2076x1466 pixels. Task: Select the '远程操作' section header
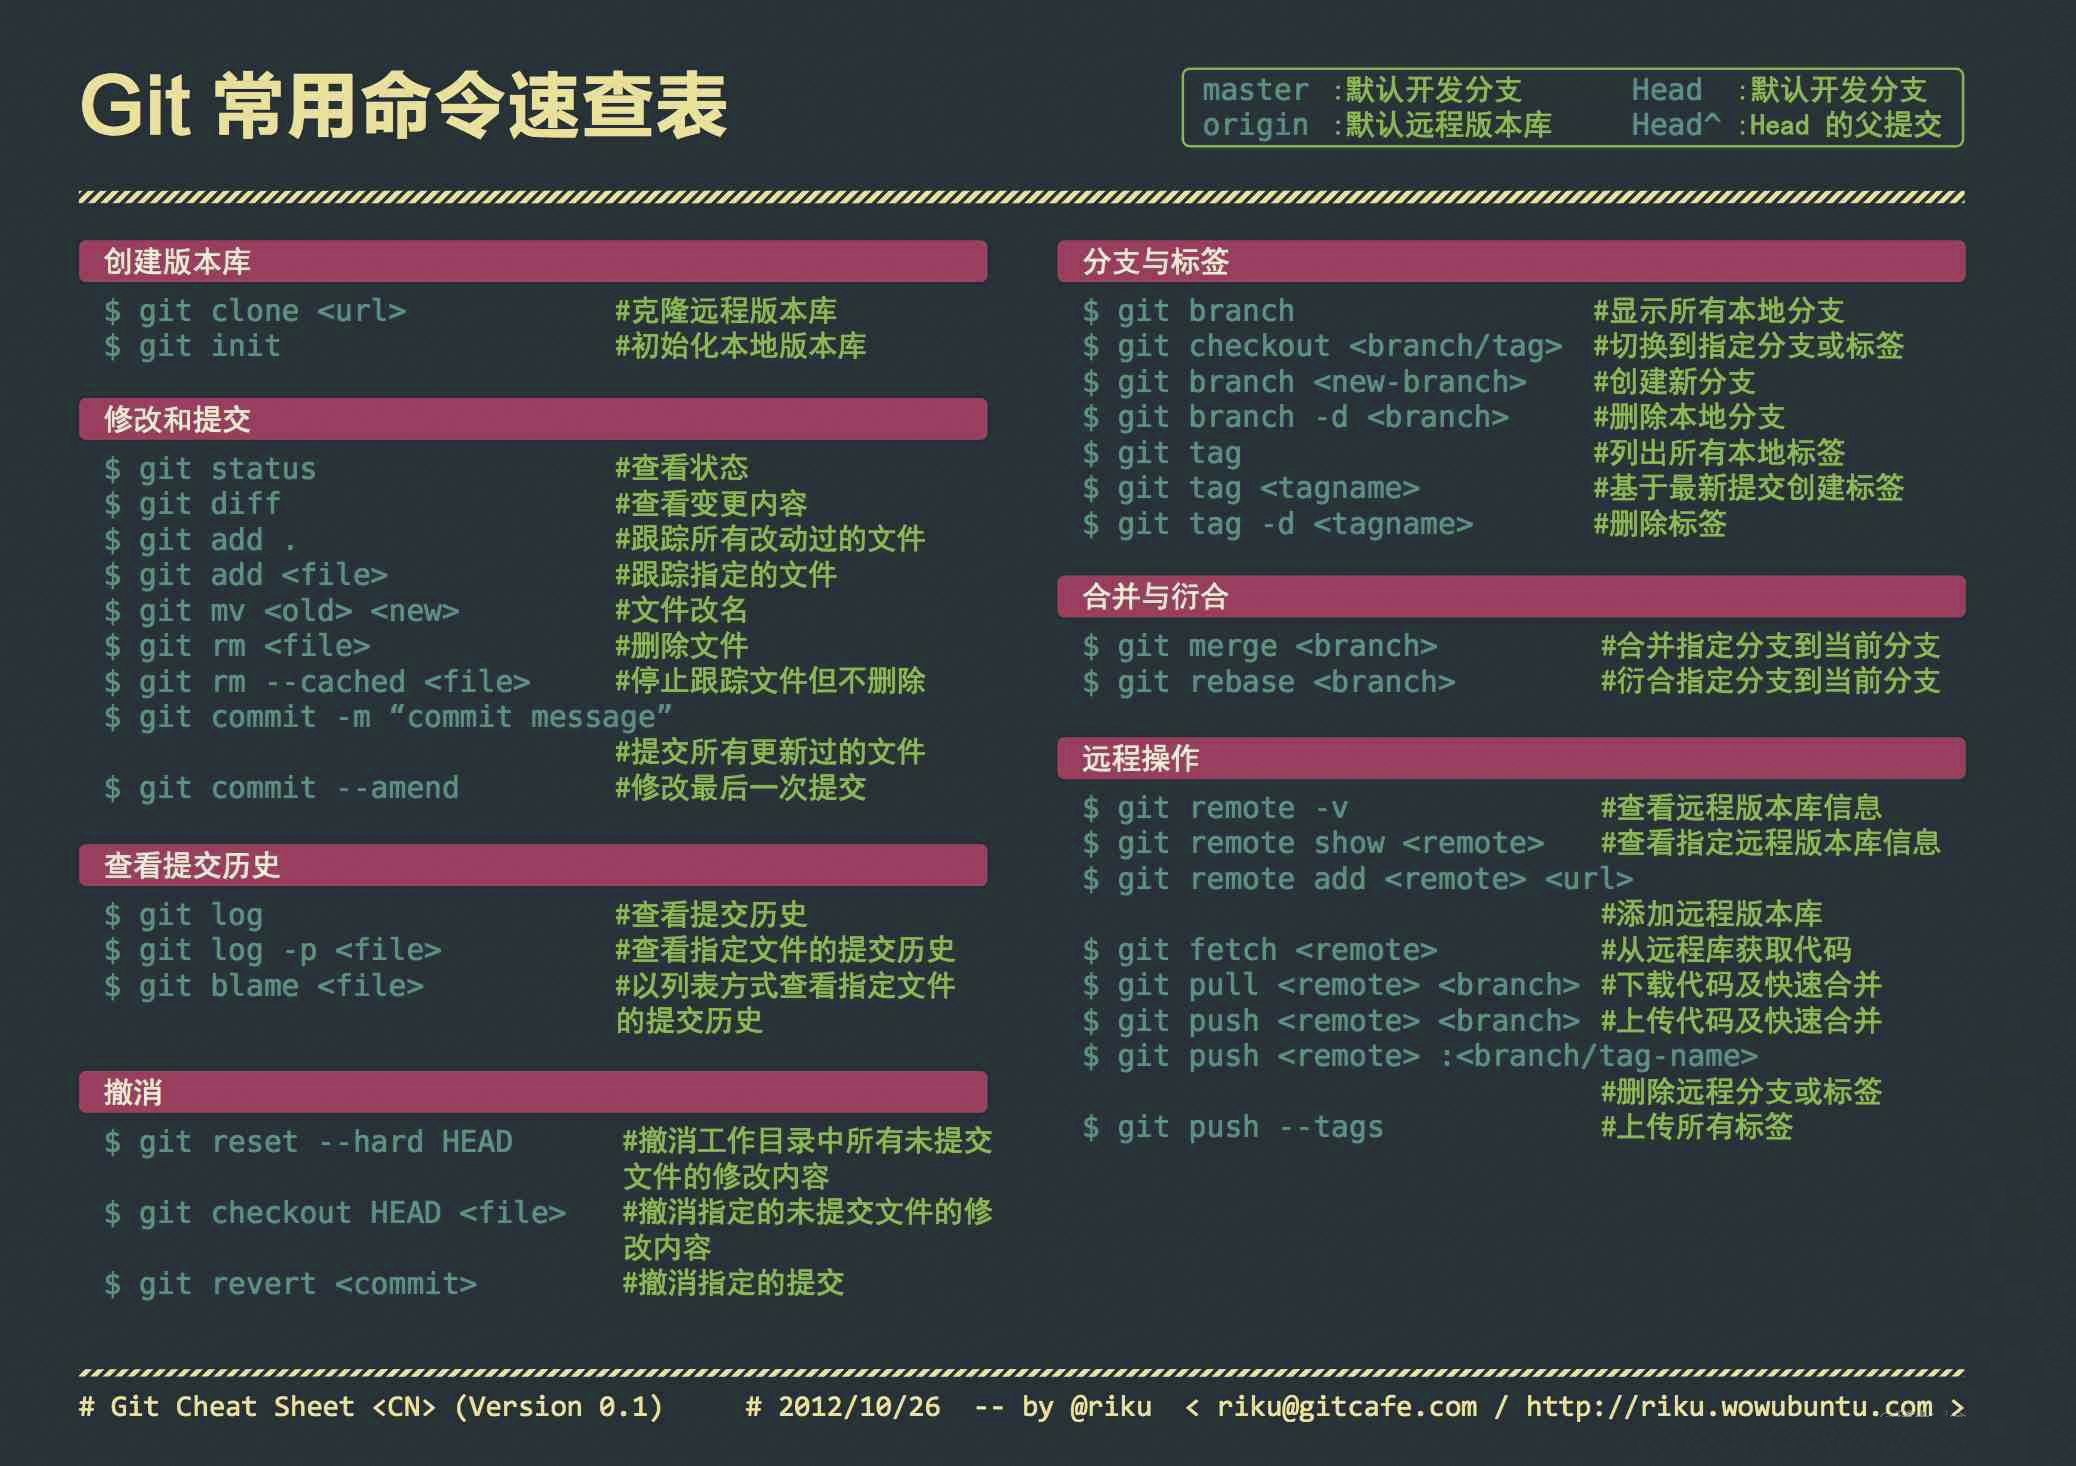pos(1511,758)
